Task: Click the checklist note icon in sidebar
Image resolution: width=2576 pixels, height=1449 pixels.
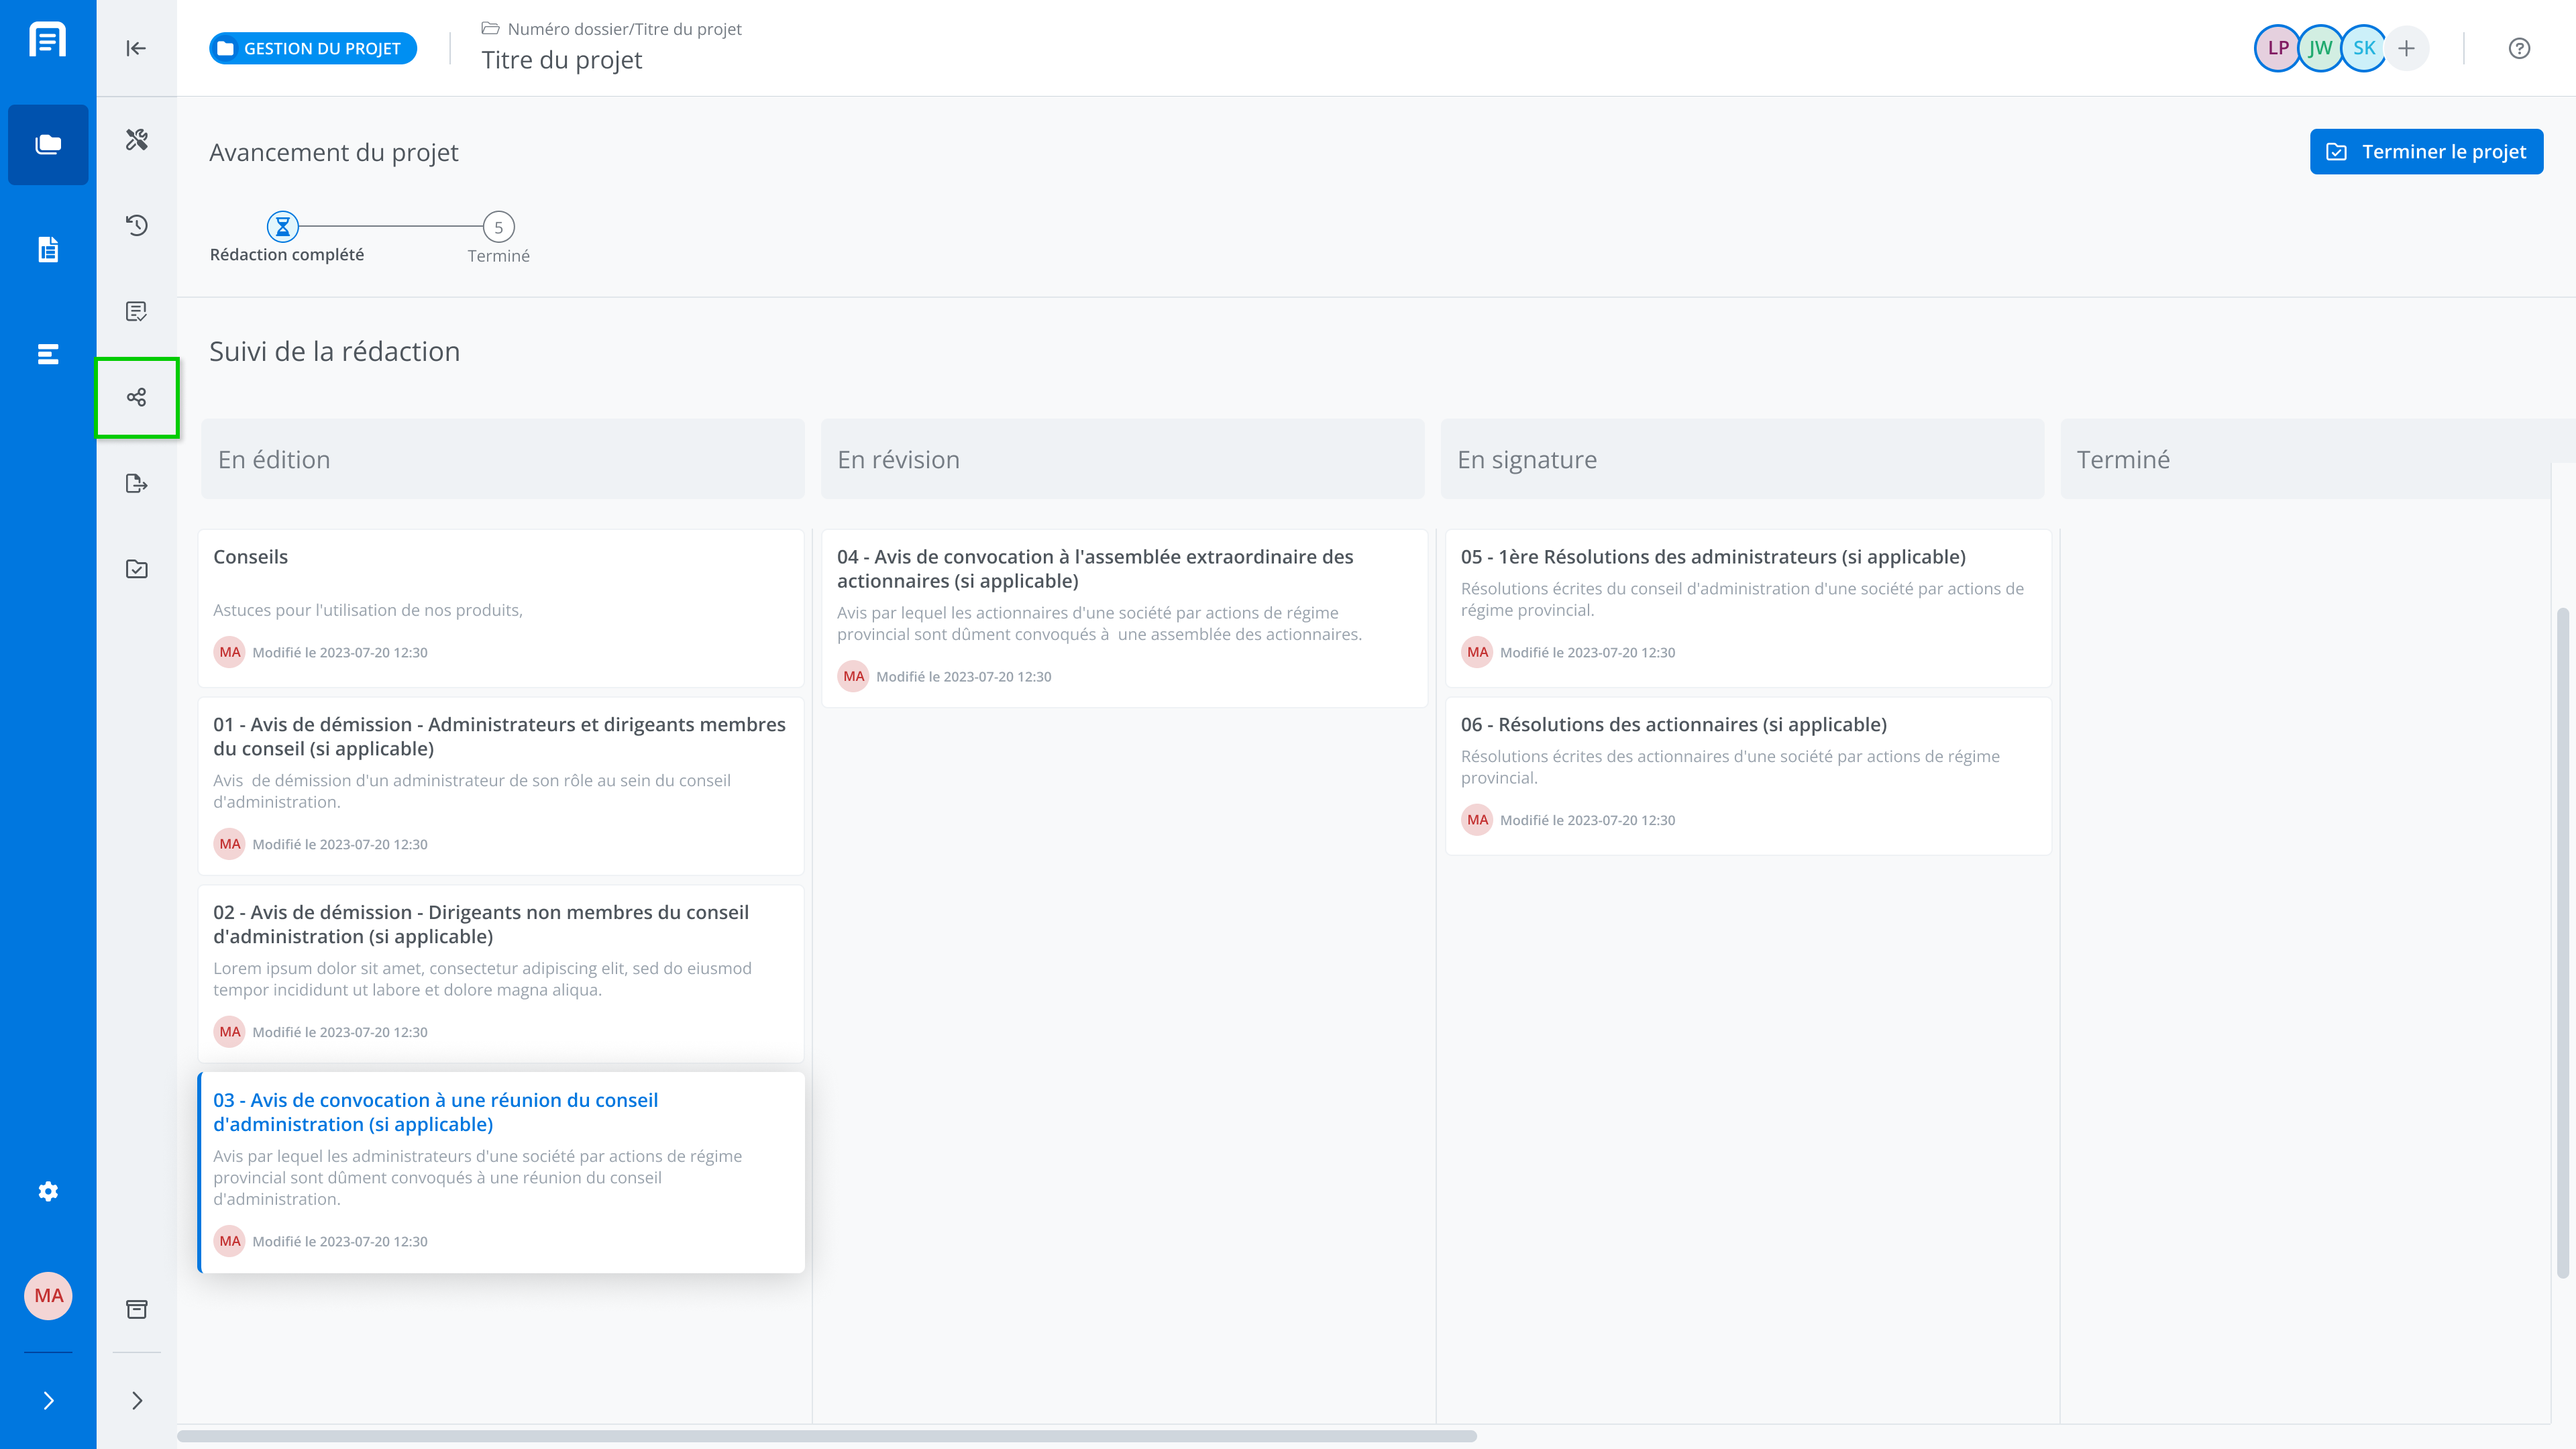Action: 137,311
